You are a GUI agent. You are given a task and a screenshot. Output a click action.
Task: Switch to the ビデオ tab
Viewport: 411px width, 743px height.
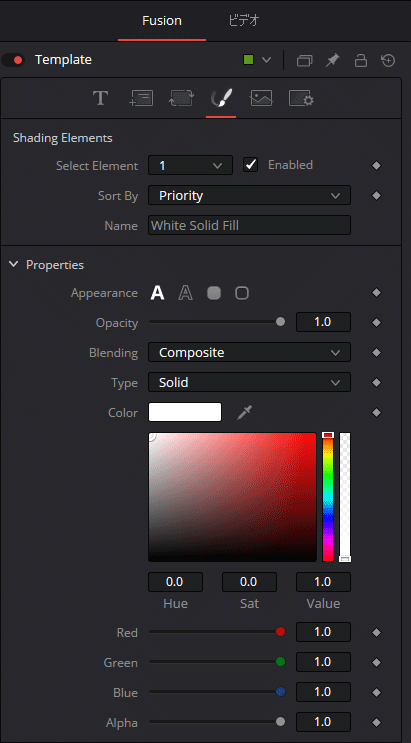pos(244,21)
